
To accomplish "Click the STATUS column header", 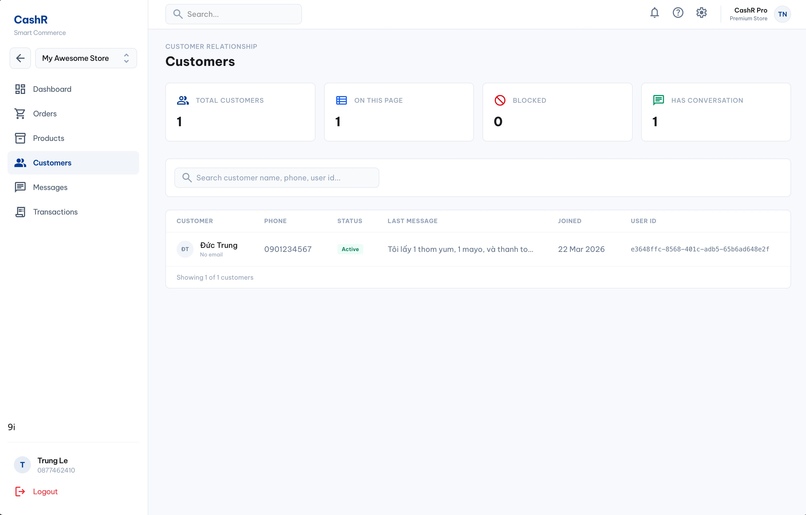I will click(350, 221).
